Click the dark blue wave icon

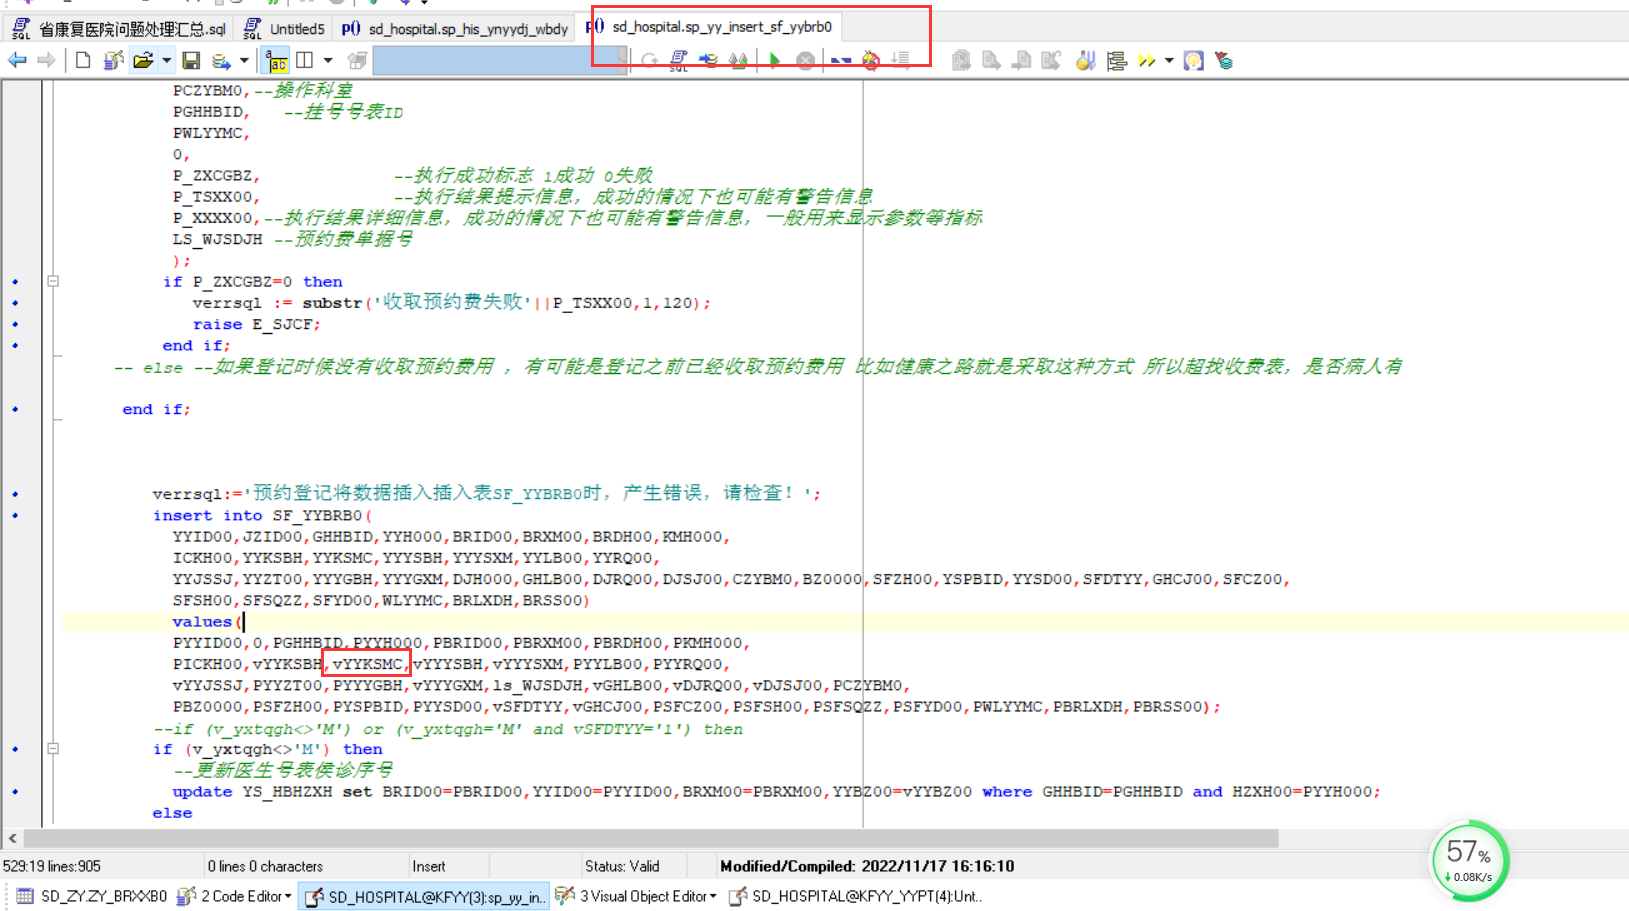point(841,61)
